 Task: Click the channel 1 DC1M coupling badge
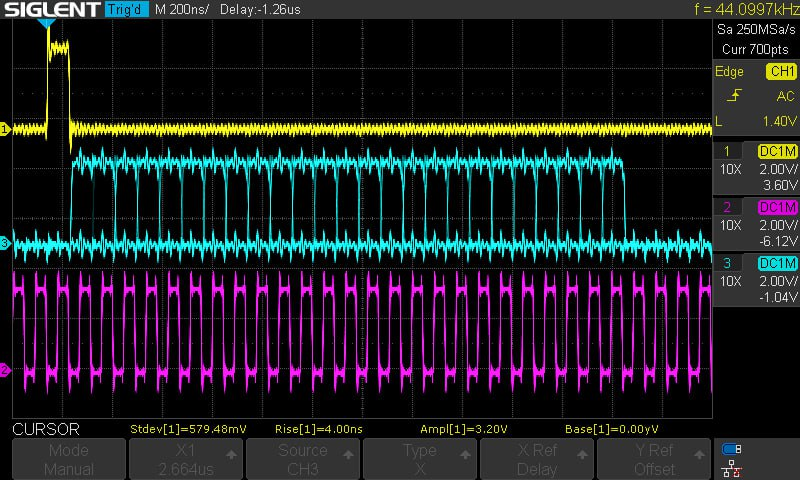click(778, 151)
